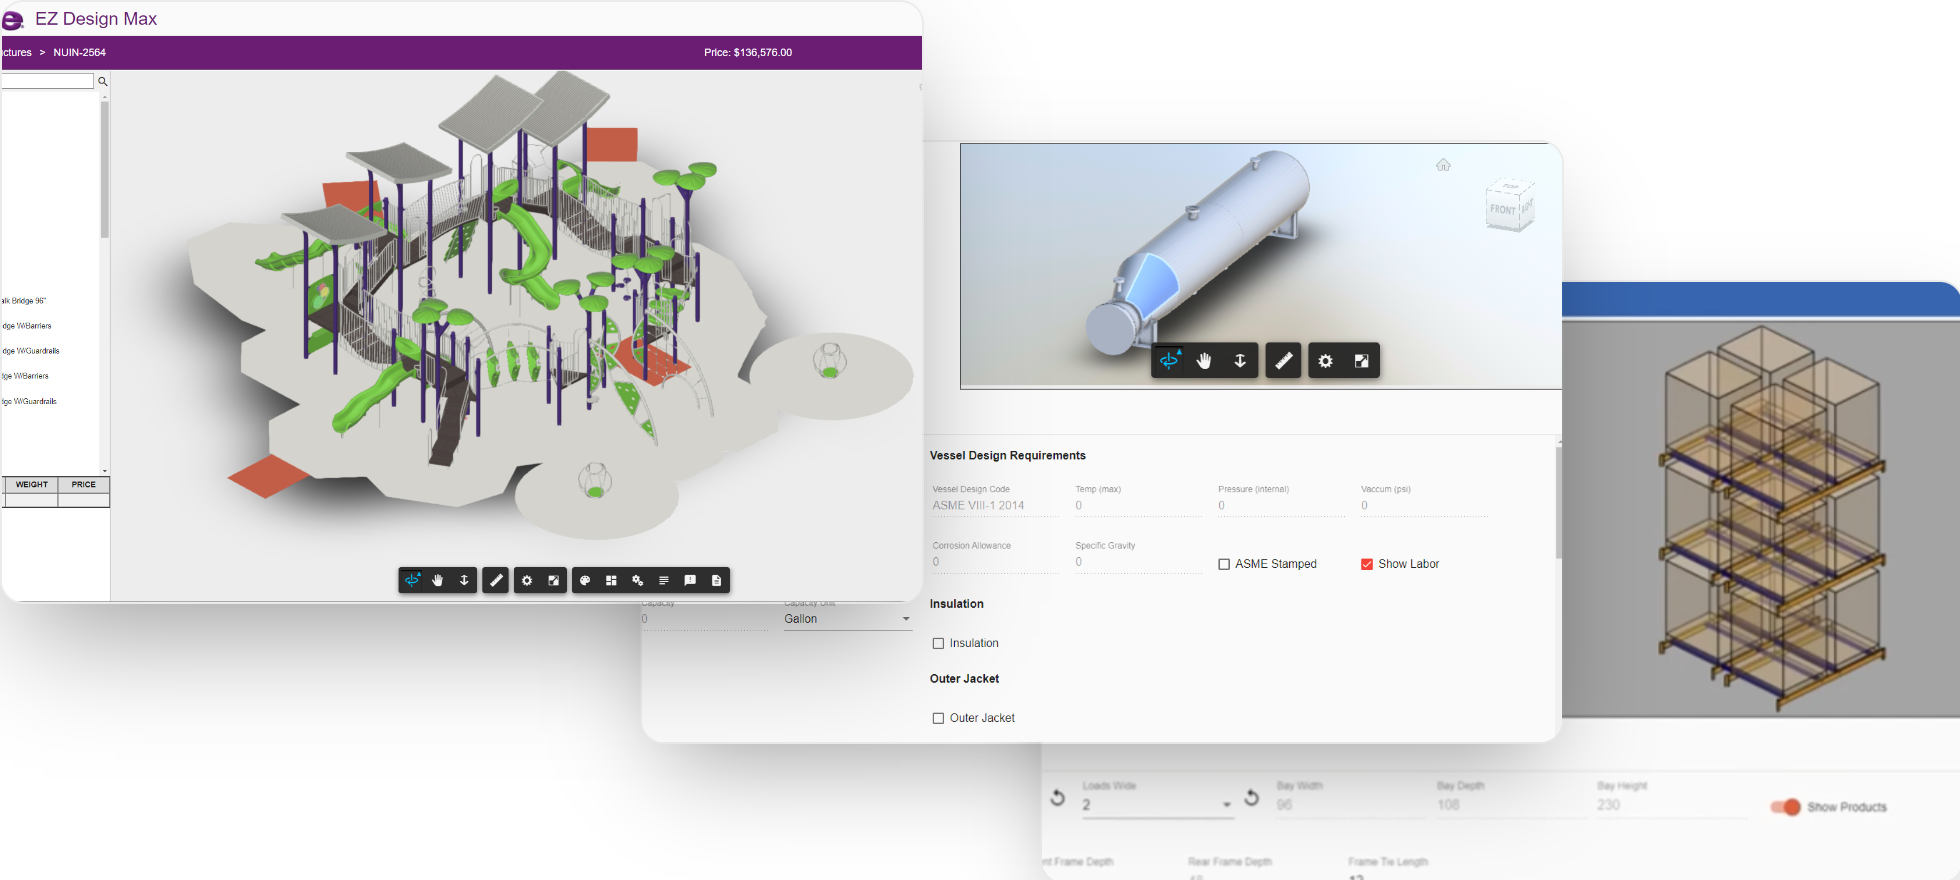Click the Vessel Design Code field
The width and height of the screenshot is (1960, 880).
click(x=995, y=505)
